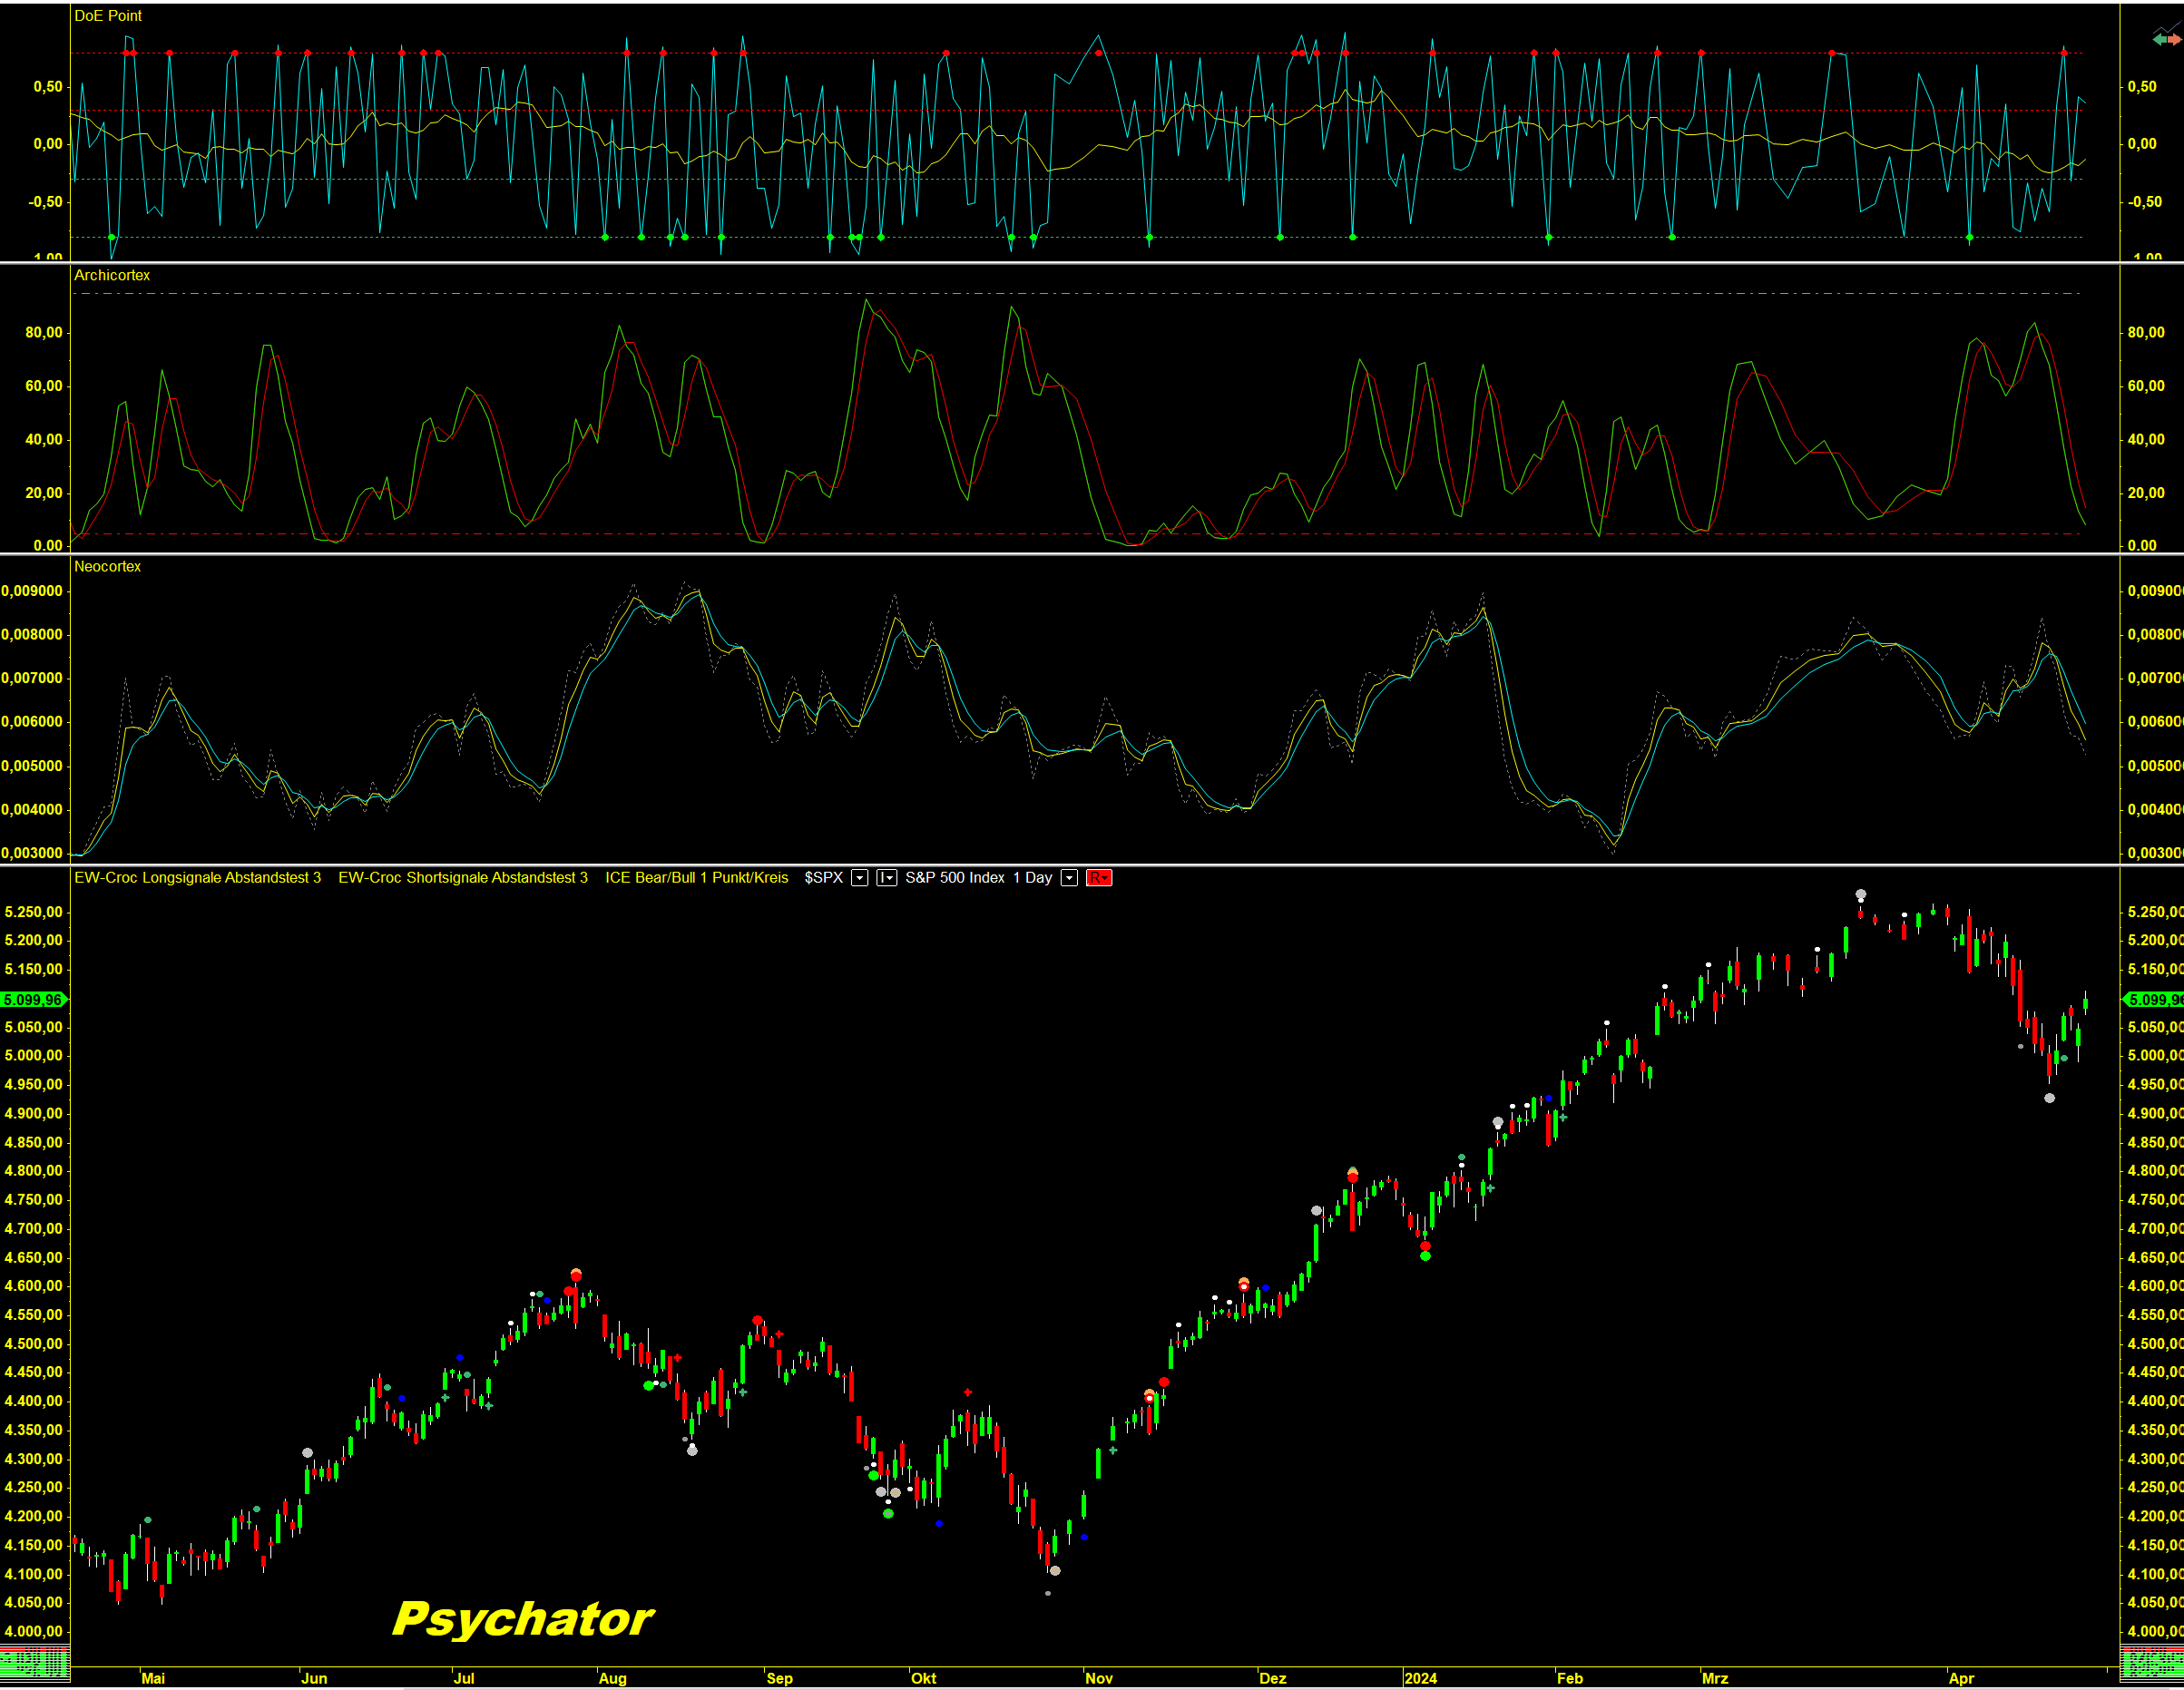This screenshot has width=2184, height=1690.
Task: Click the DoE Point panel title
Action: (x=108, y=16)
